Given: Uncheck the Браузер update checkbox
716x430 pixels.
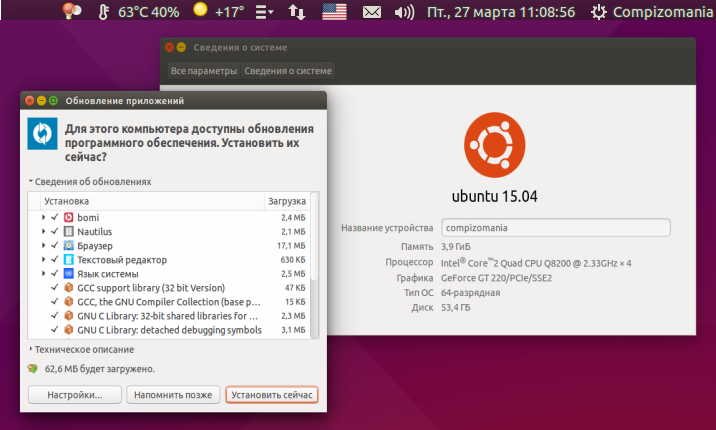Looking at the screenshot, I should coord(55,246).
